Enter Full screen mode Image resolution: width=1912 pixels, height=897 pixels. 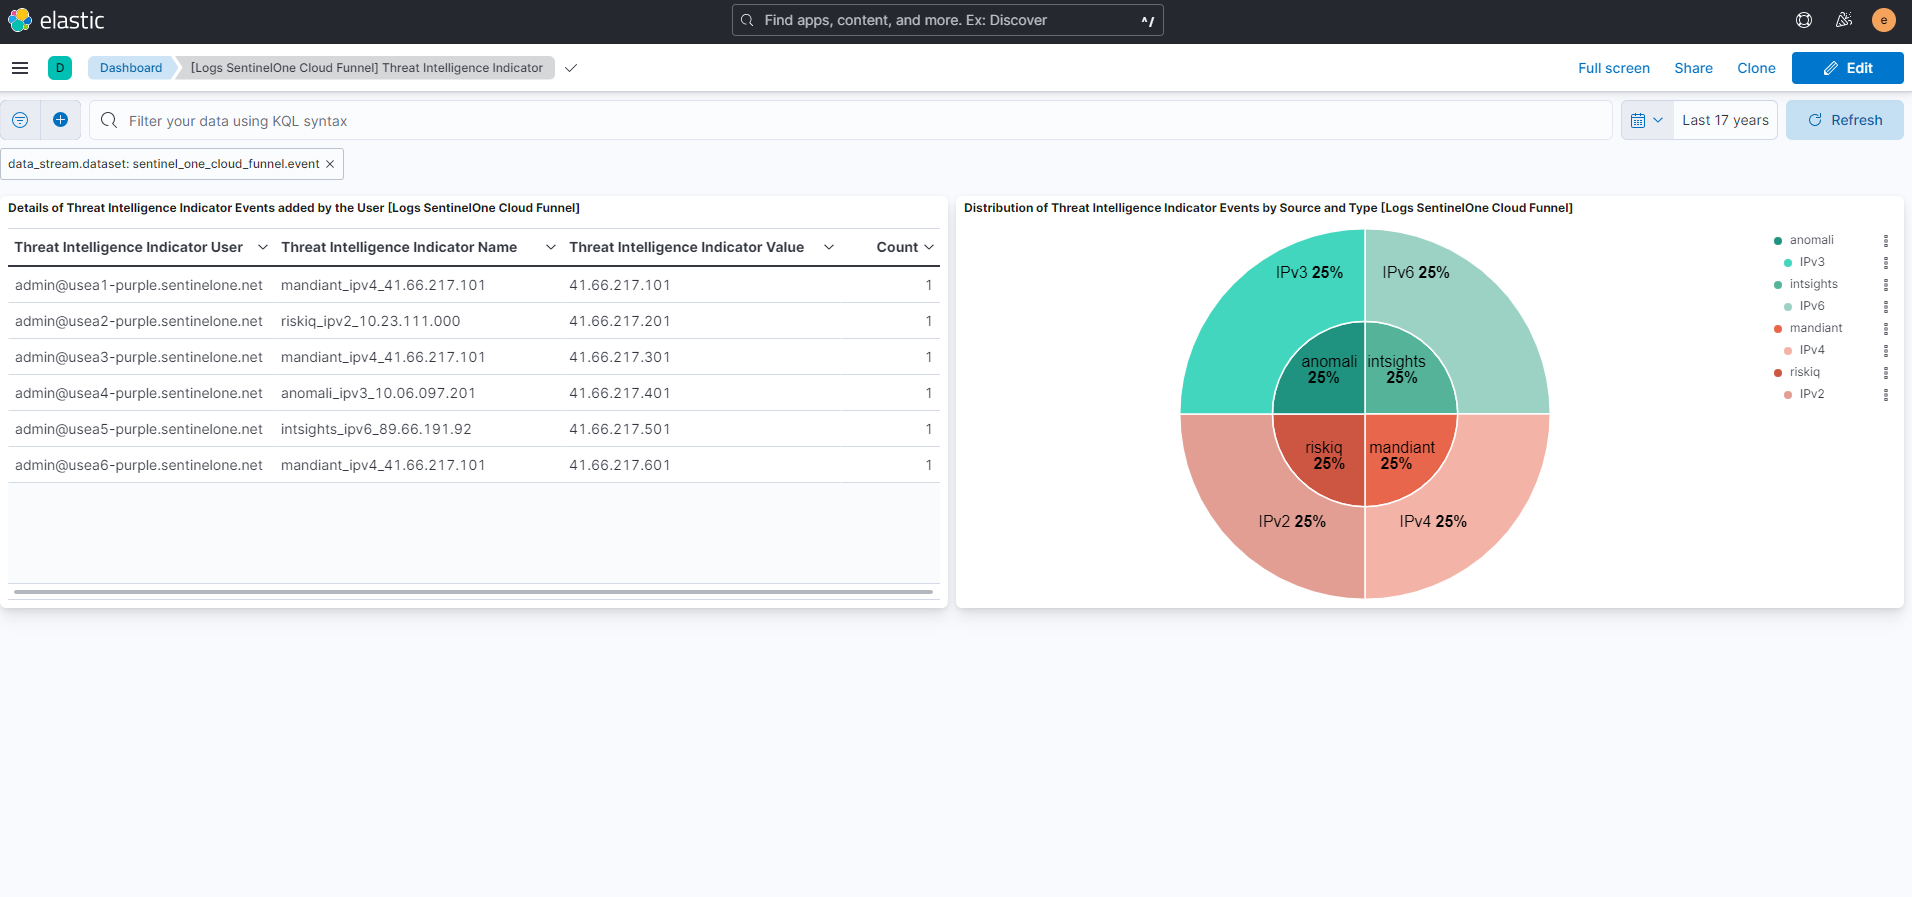pos(1614,68)
